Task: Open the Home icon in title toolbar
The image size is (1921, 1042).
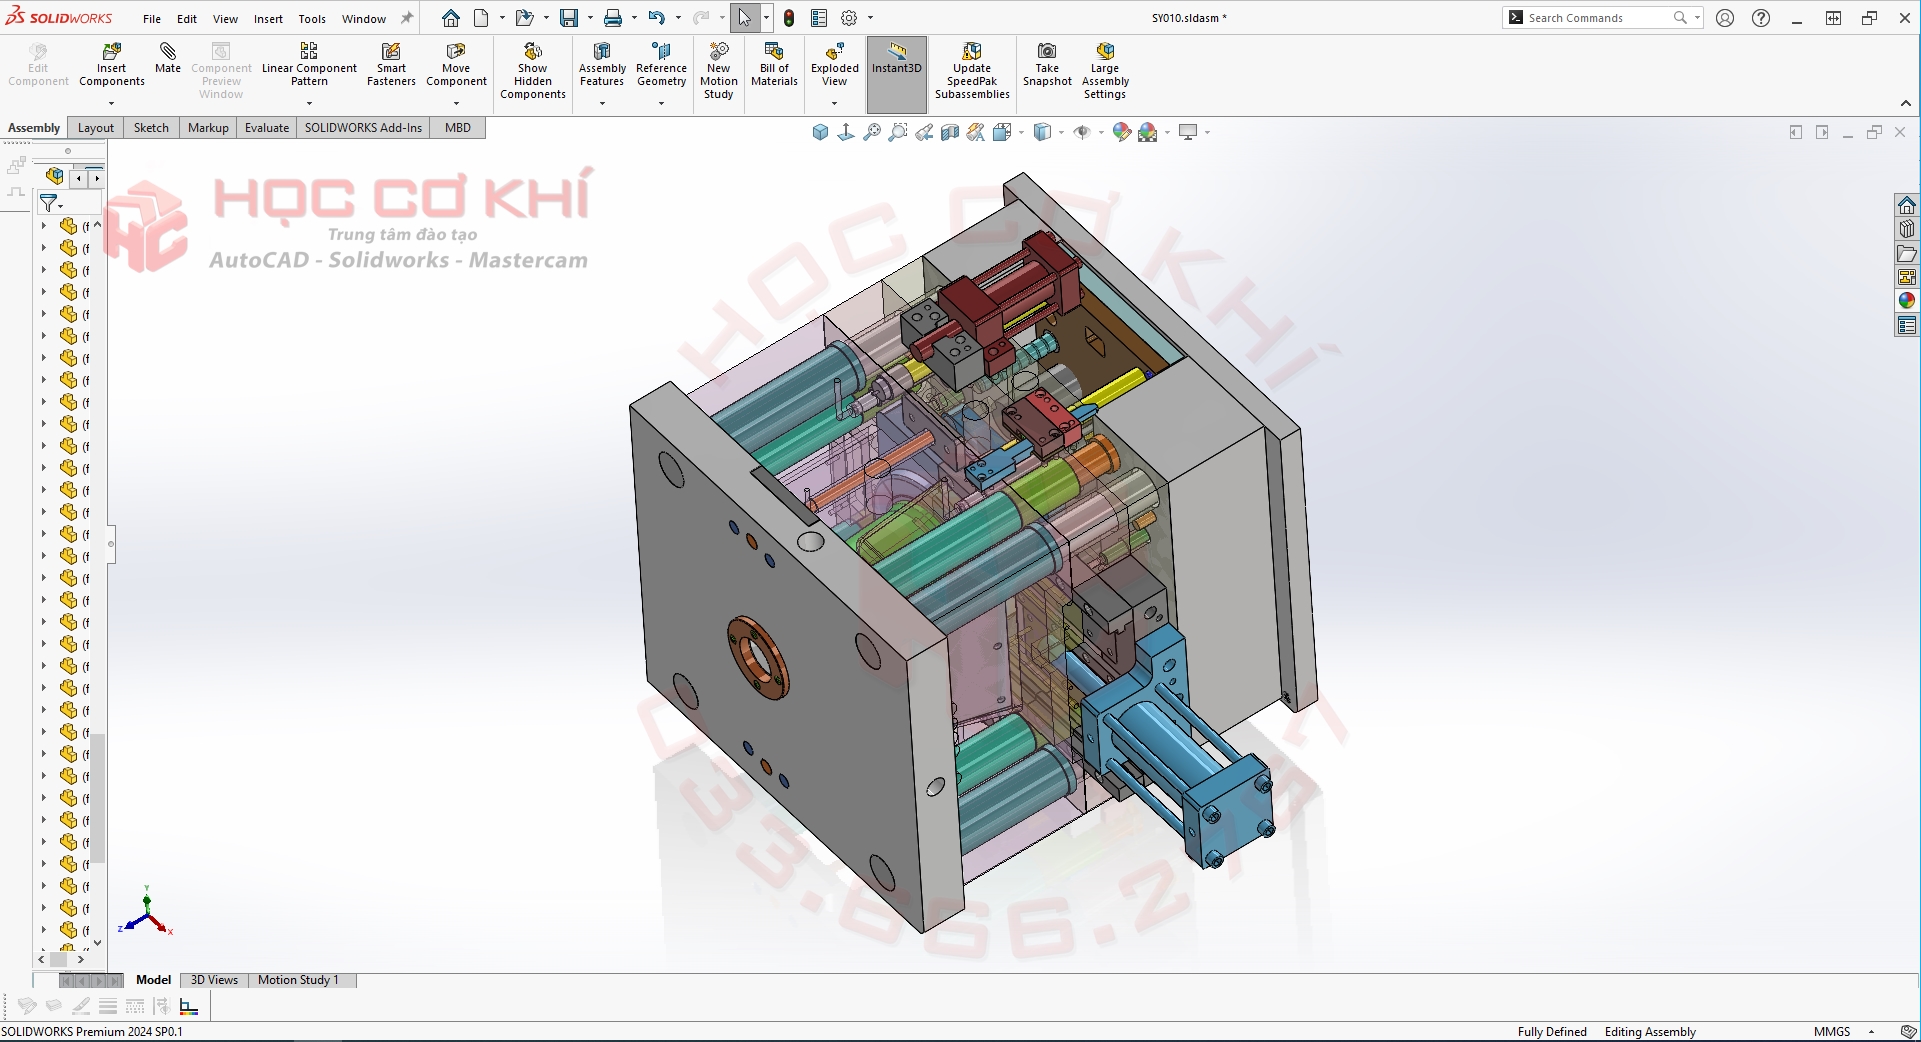Action: [x=451, y=18]
